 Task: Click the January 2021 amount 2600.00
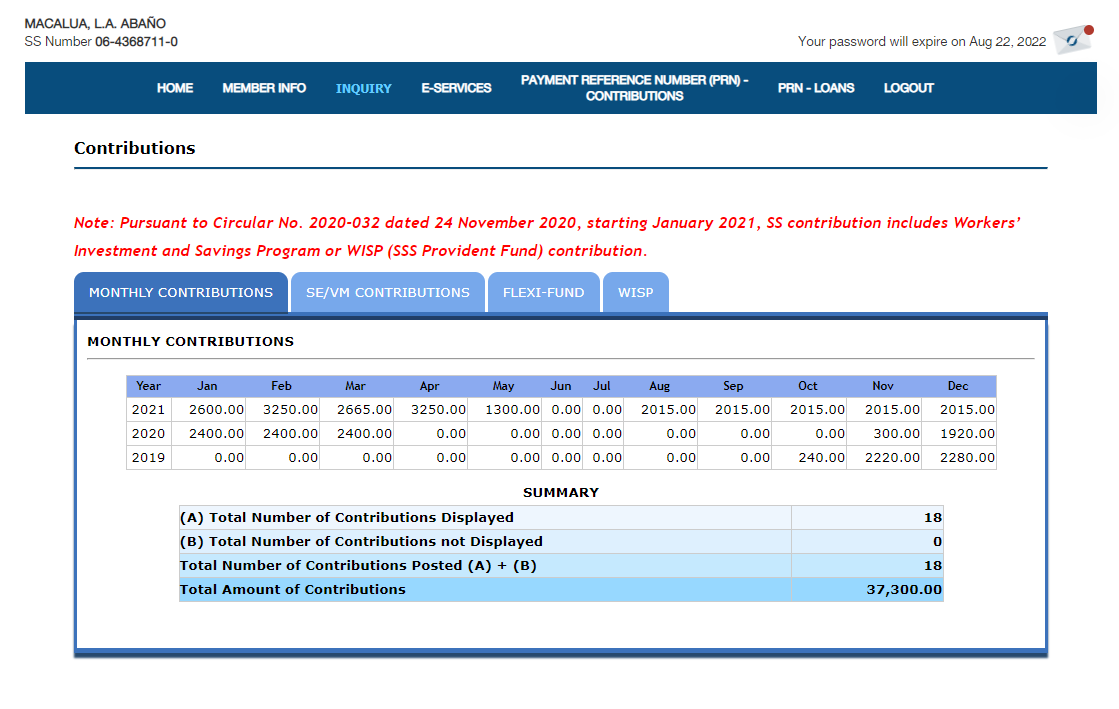(216, 409)
